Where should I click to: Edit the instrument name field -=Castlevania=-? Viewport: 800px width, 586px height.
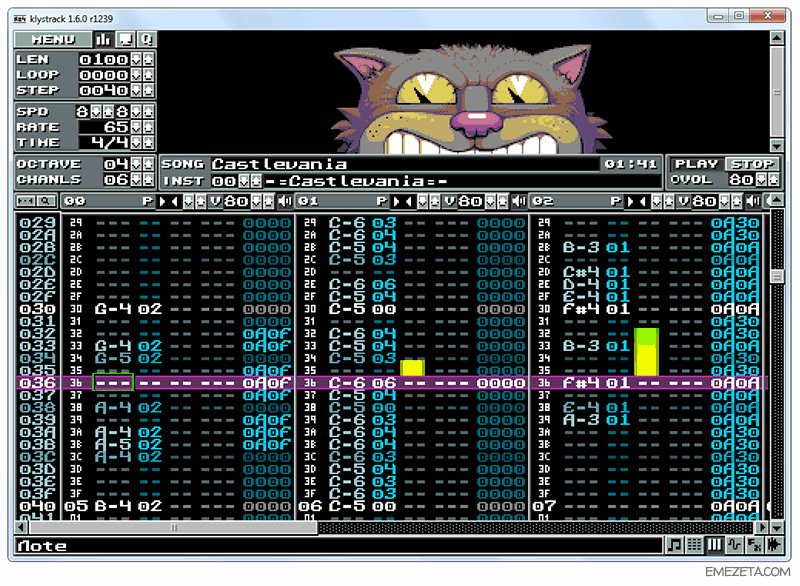pyautogui.click(x=462, y=181)
